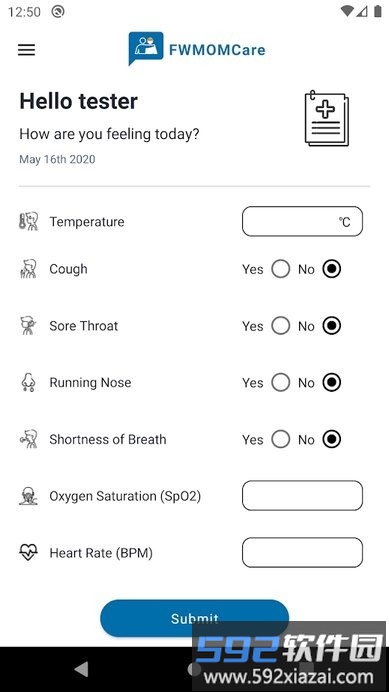The width and height of the screenshot is (389, 692).
Task: Tap the Android back navigation button
Action: pos(81,669)
